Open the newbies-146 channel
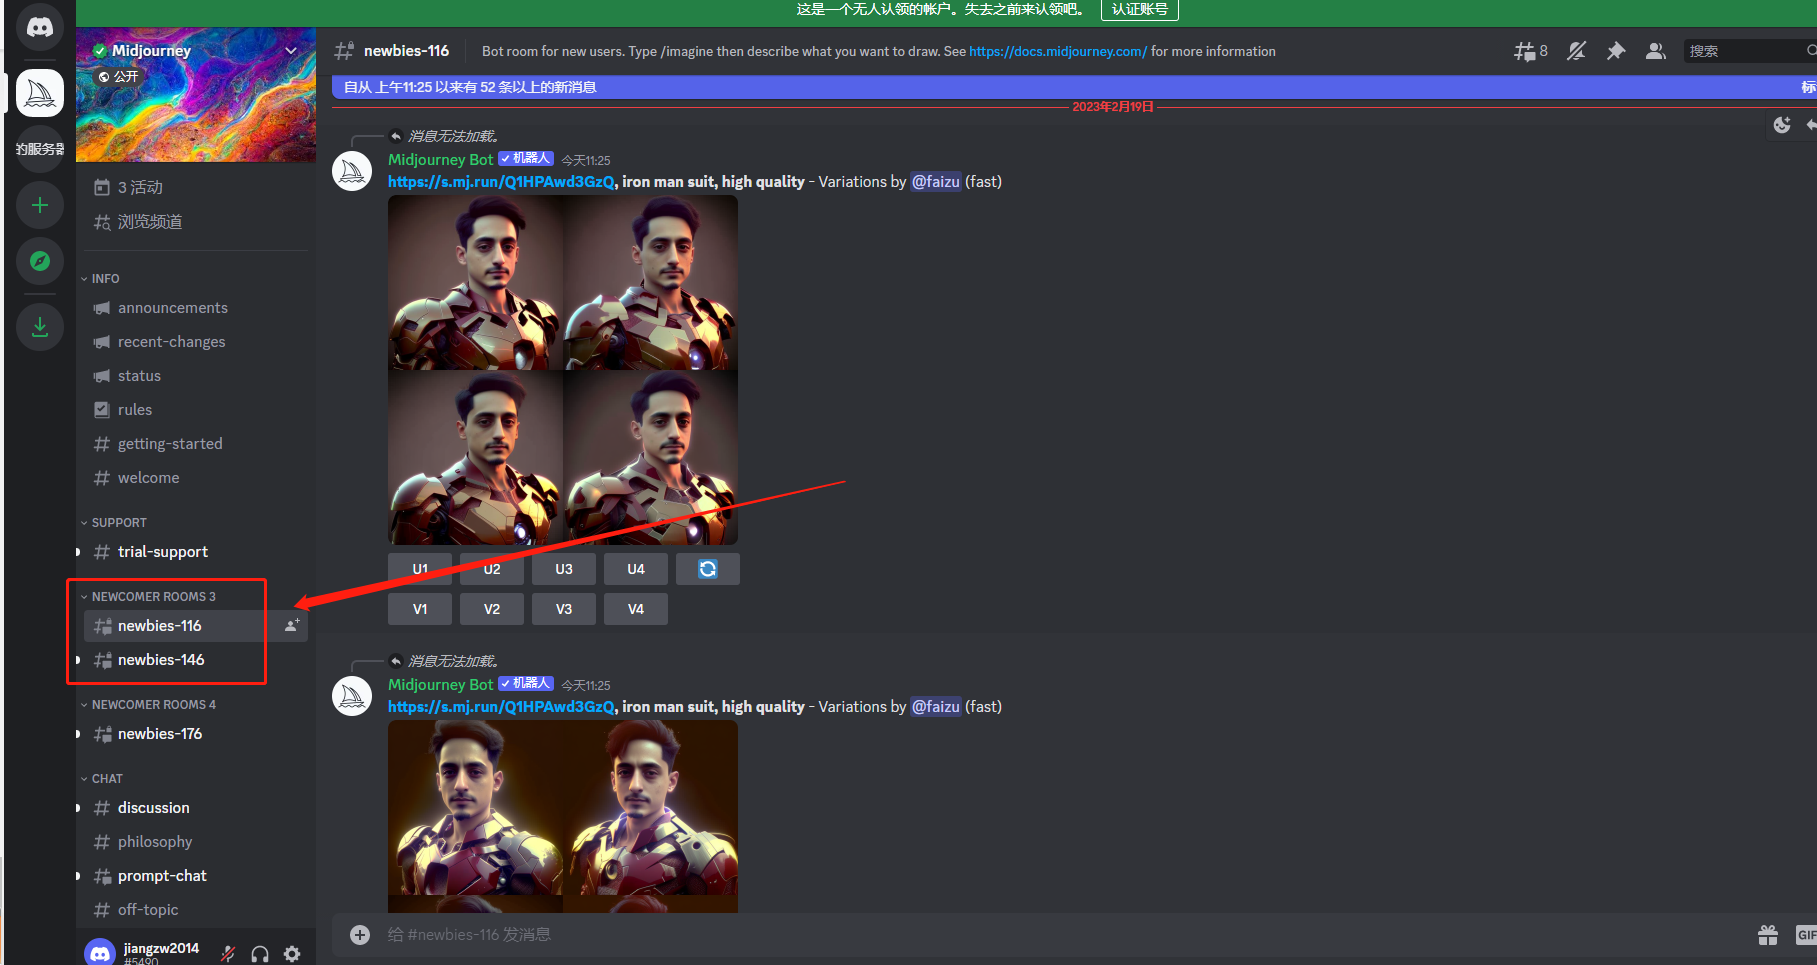Image resolution: width=1817 pixels, height=965 pixels. tap(195, 660)
